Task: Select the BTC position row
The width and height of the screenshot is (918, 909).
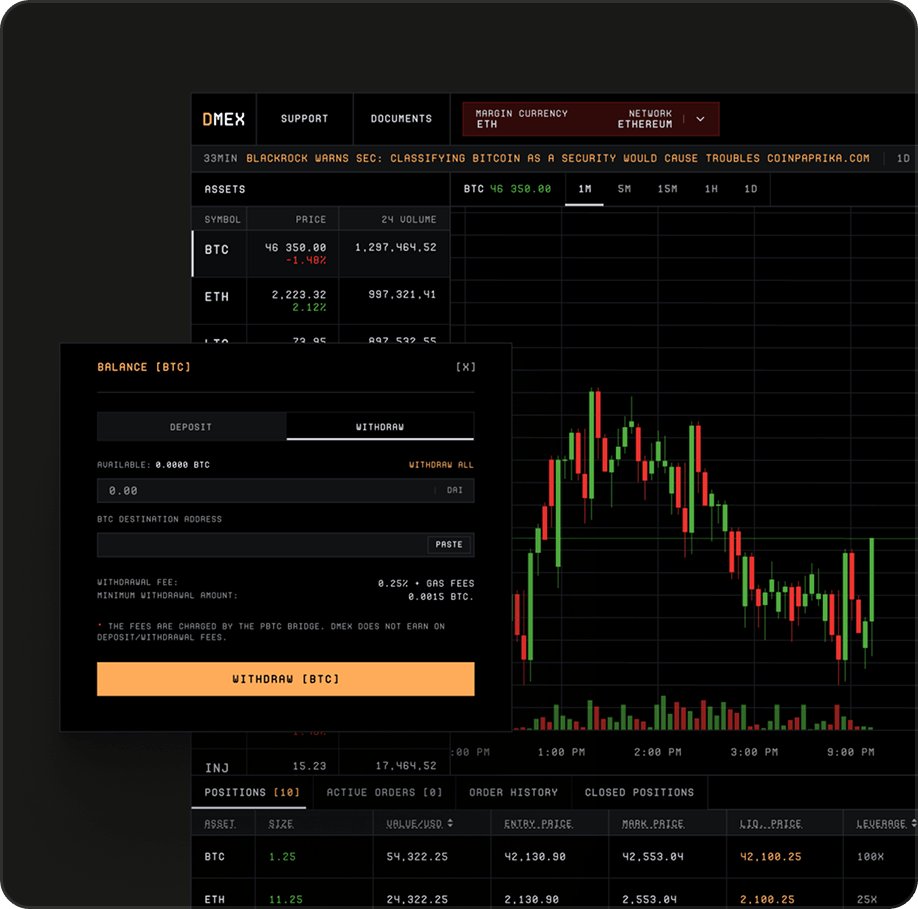Action: click(554, 857)
